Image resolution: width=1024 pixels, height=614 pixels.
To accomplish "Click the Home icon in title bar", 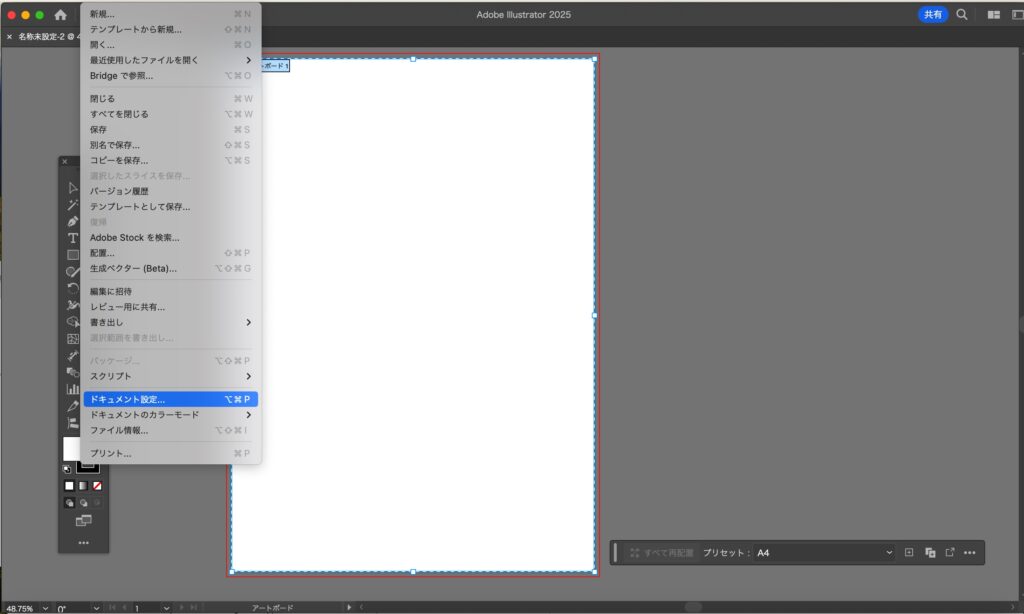I will coord(61,14).
